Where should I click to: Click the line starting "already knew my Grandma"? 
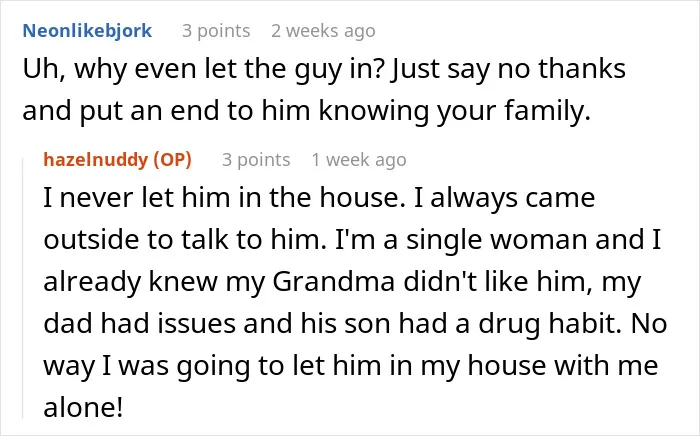pos(342,282)
